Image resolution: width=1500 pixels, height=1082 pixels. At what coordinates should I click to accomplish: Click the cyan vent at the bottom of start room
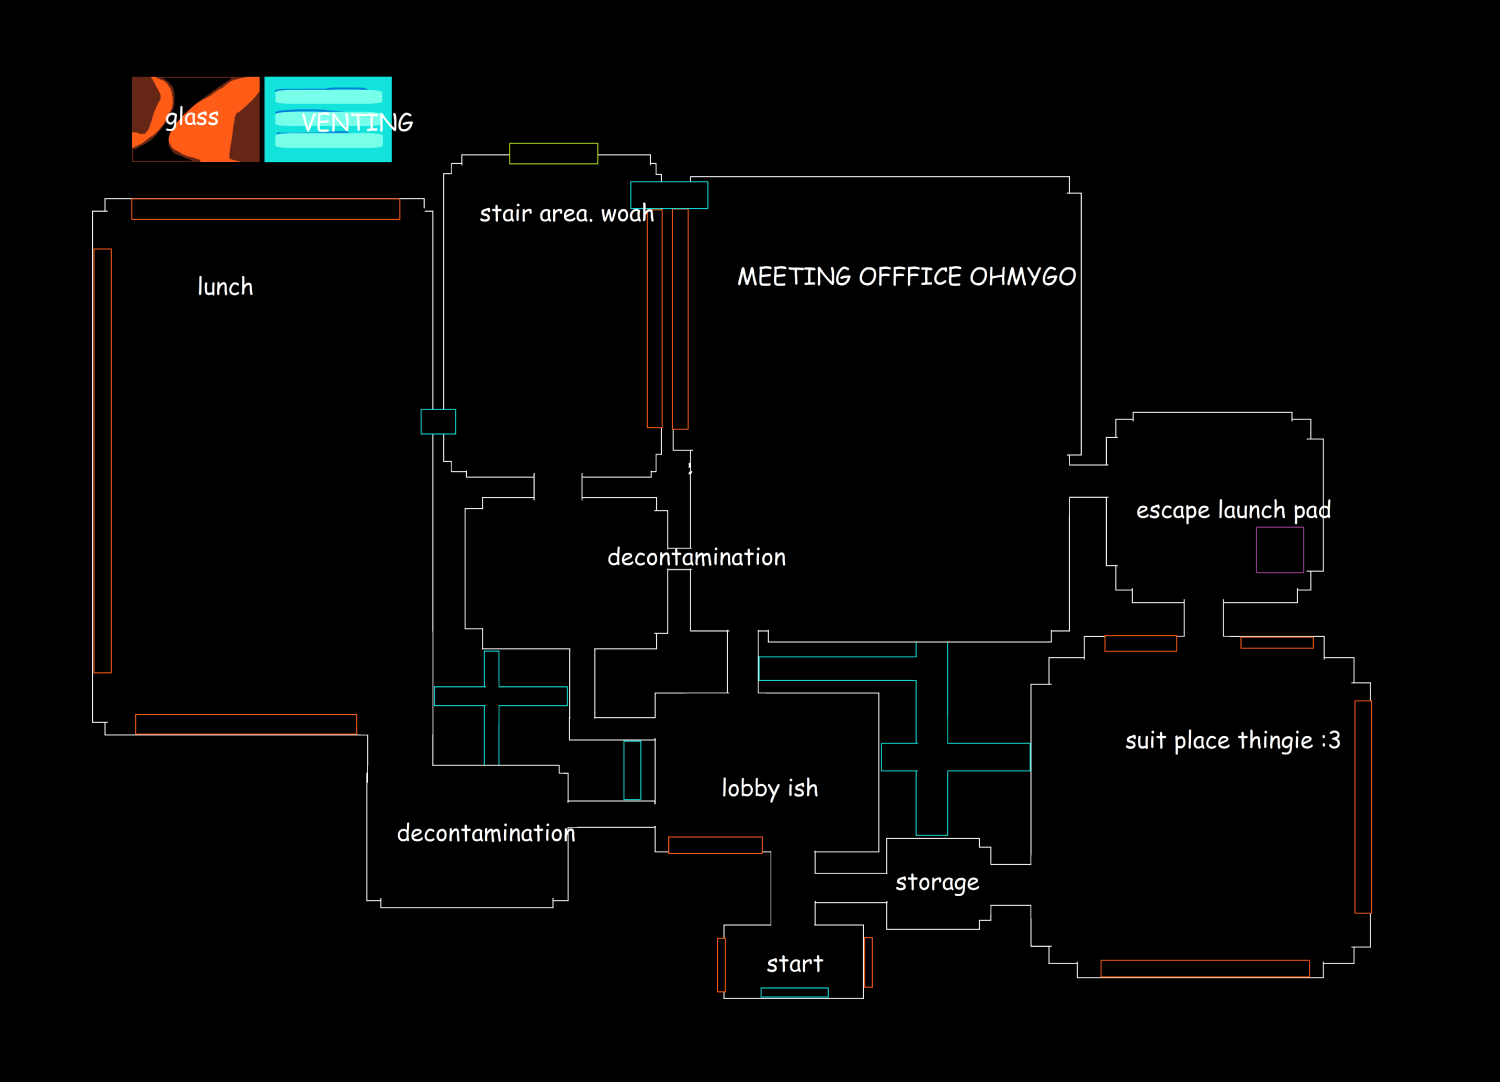(794, 992)
